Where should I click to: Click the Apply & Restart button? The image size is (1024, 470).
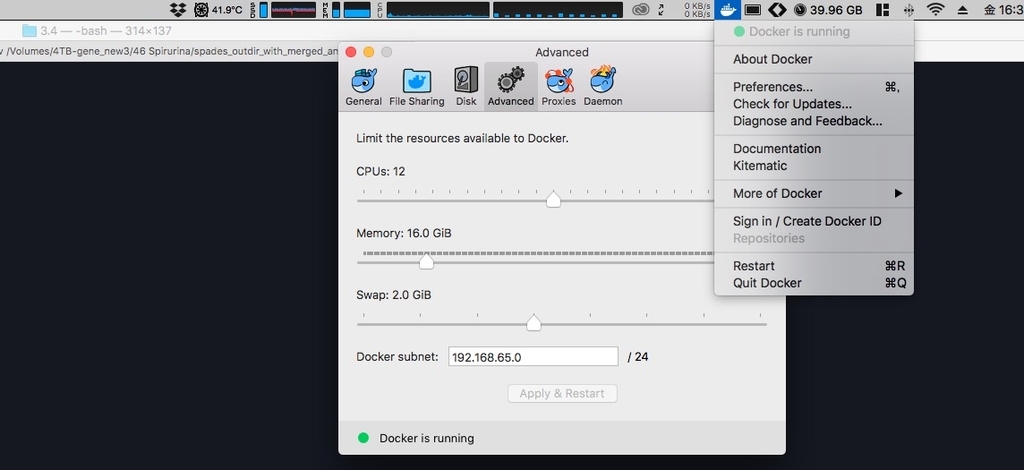[x=562, y=394]
